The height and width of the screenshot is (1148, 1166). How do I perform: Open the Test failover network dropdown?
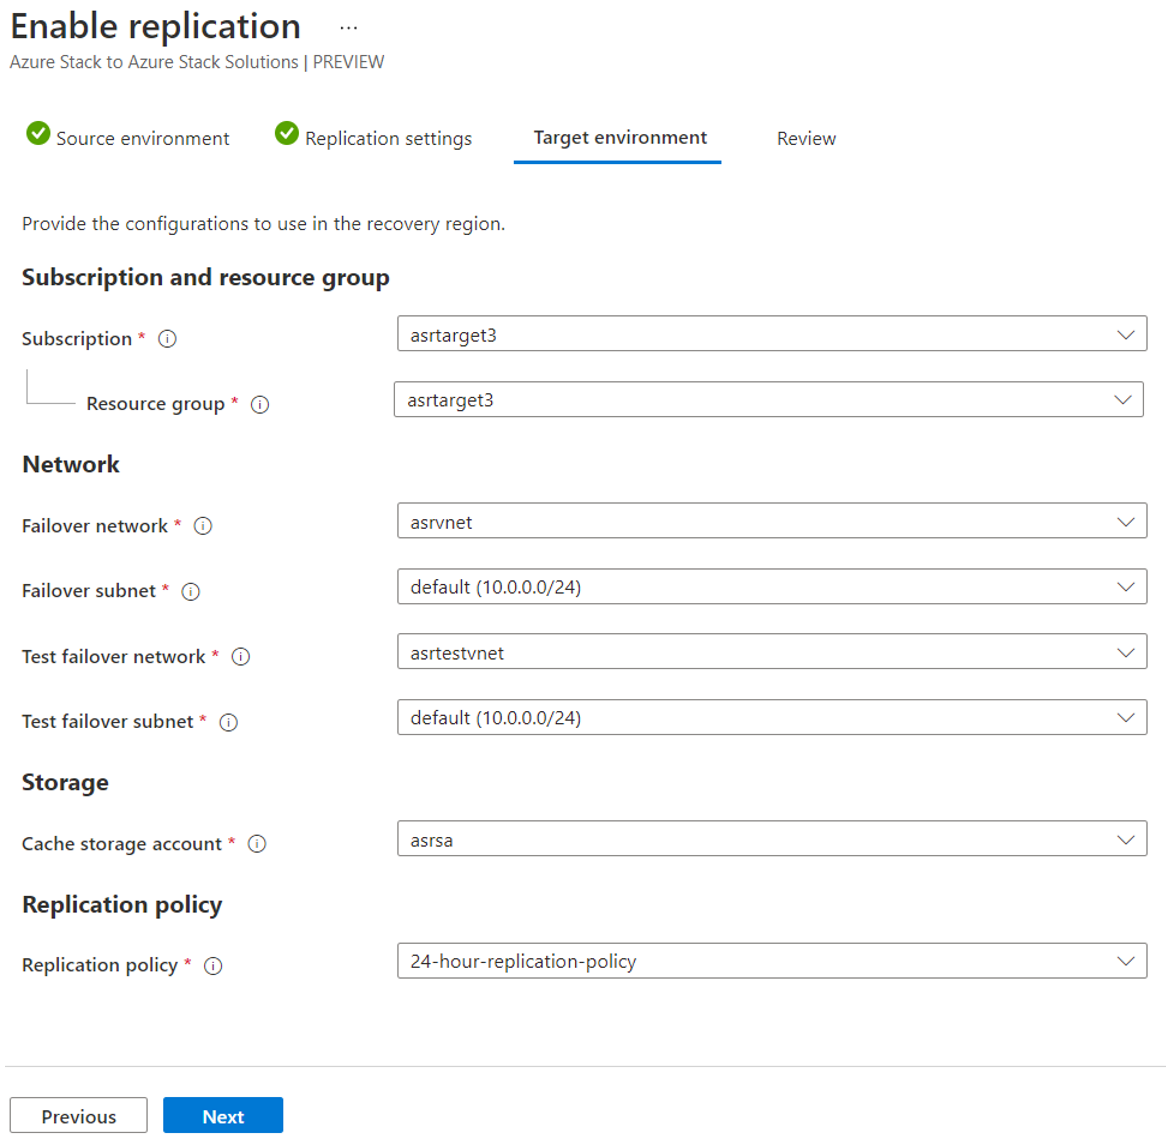[x=771, y=652]
